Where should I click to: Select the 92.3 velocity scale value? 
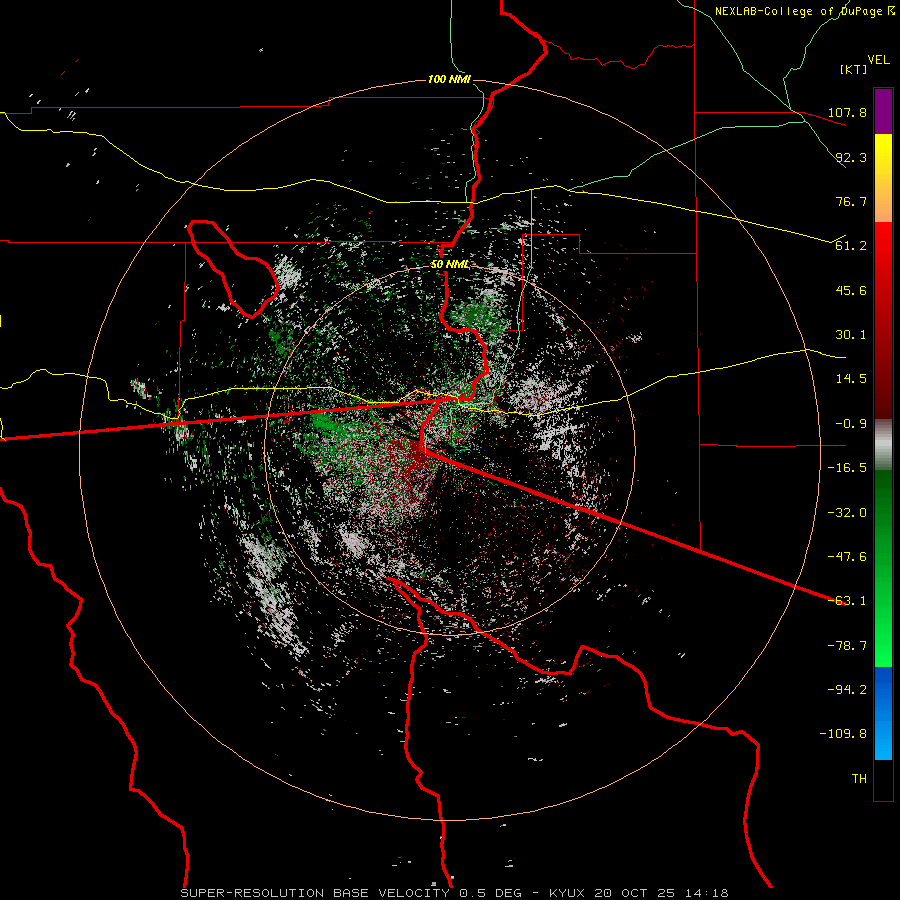(851, 157)
